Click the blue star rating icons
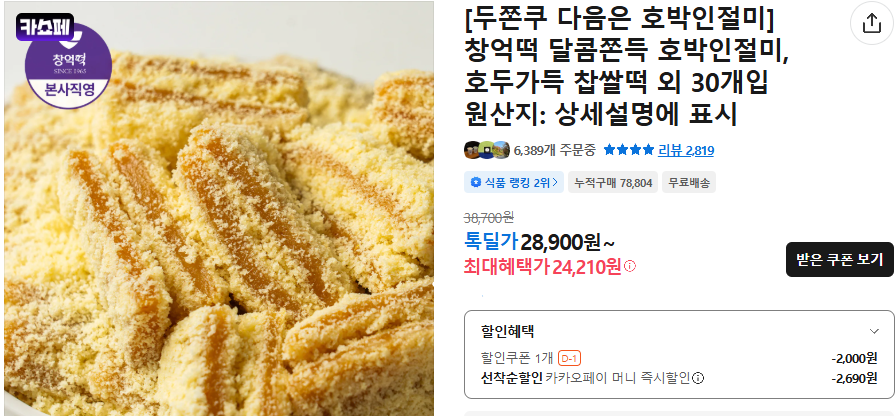This screenshot has height=416, width=895. point(628,150)
